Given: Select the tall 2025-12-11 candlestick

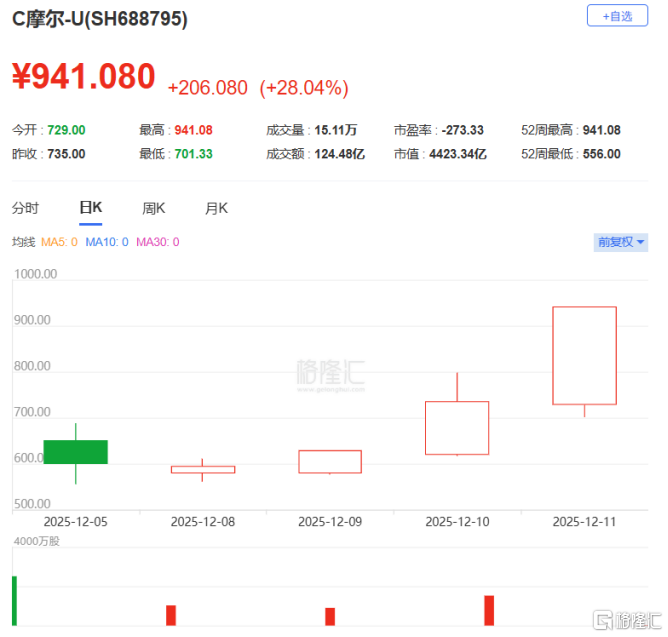Looking at the screenshot, I should tap(584, 355).
